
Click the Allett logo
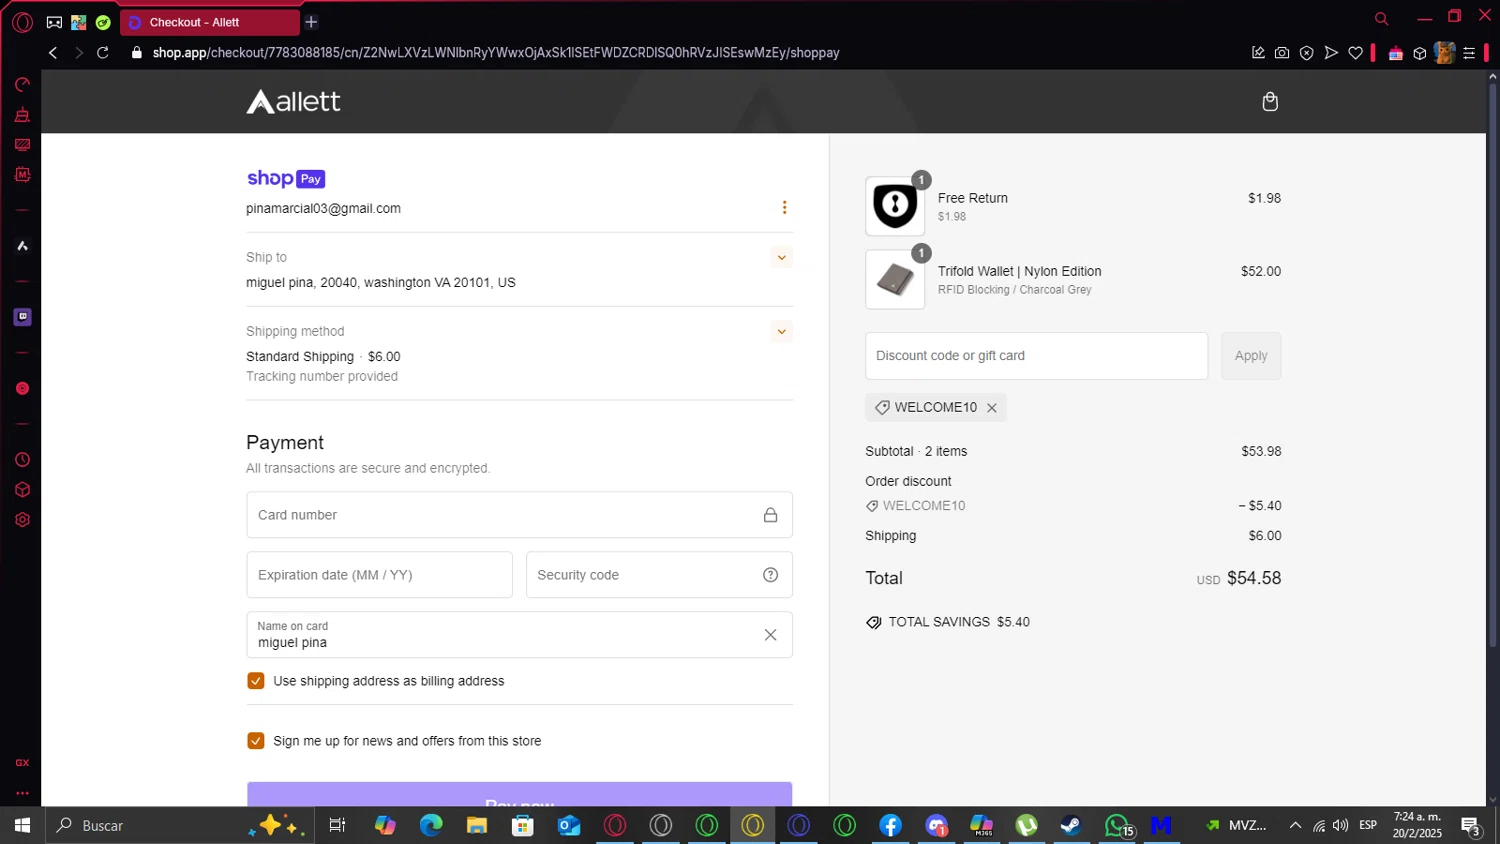pyautogui.click(x=294, y=101)
